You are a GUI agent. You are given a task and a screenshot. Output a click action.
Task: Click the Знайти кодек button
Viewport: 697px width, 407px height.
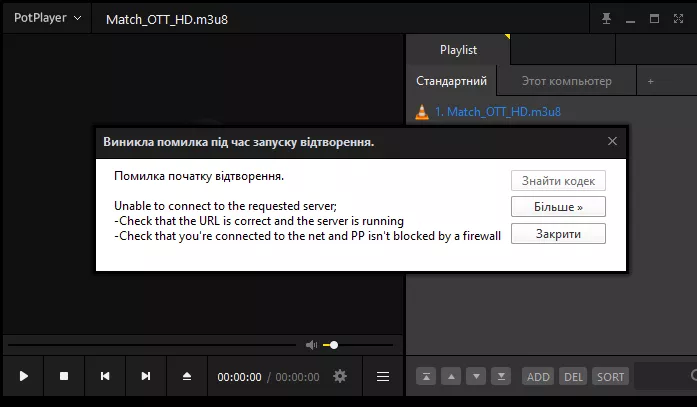click(558, 181)
